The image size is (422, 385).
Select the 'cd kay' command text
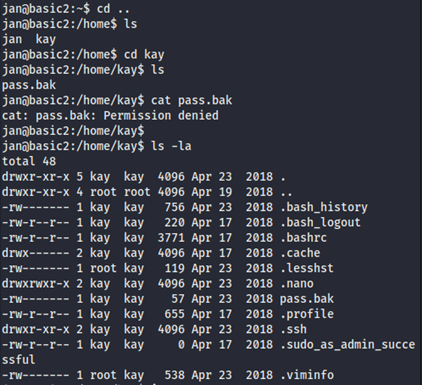click(144, 54)
